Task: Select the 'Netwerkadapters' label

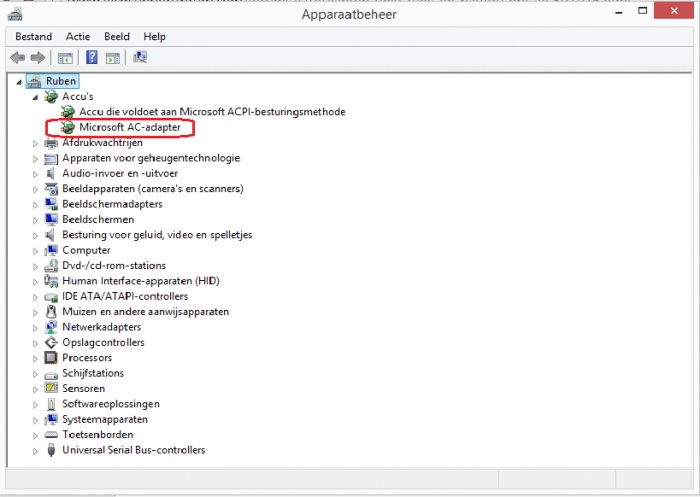Action: tap(101, 327)
